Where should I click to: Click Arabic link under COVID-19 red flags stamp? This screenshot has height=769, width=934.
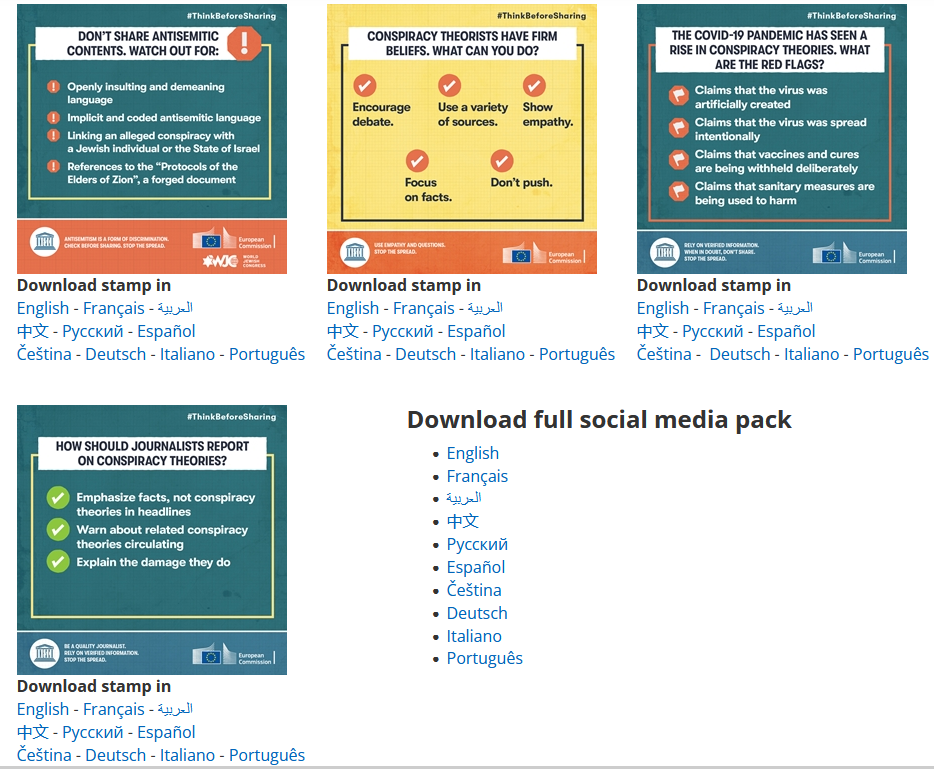point(795,308)
